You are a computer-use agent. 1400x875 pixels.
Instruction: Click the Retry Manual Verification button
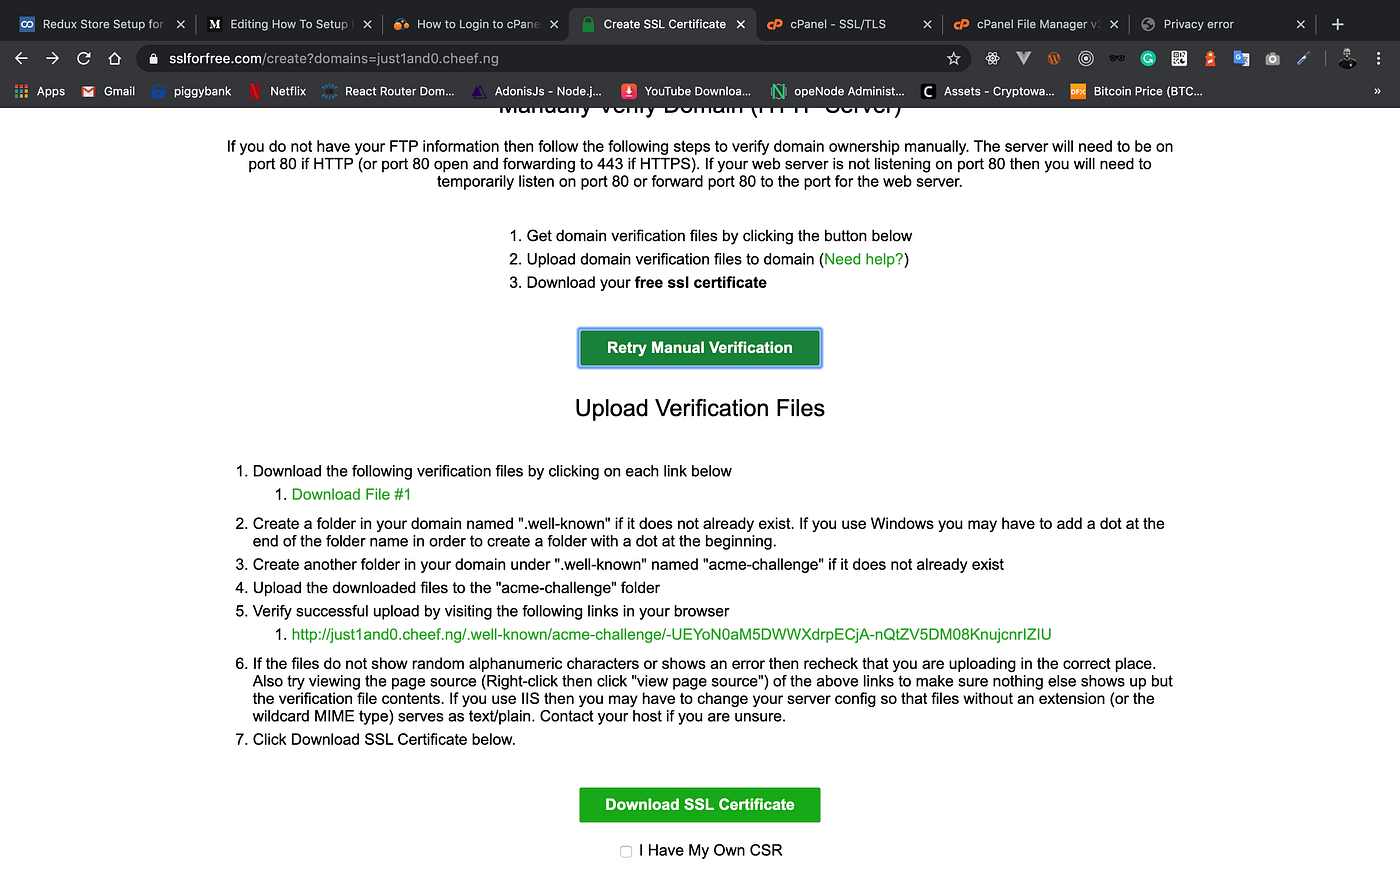pos(700,348)
